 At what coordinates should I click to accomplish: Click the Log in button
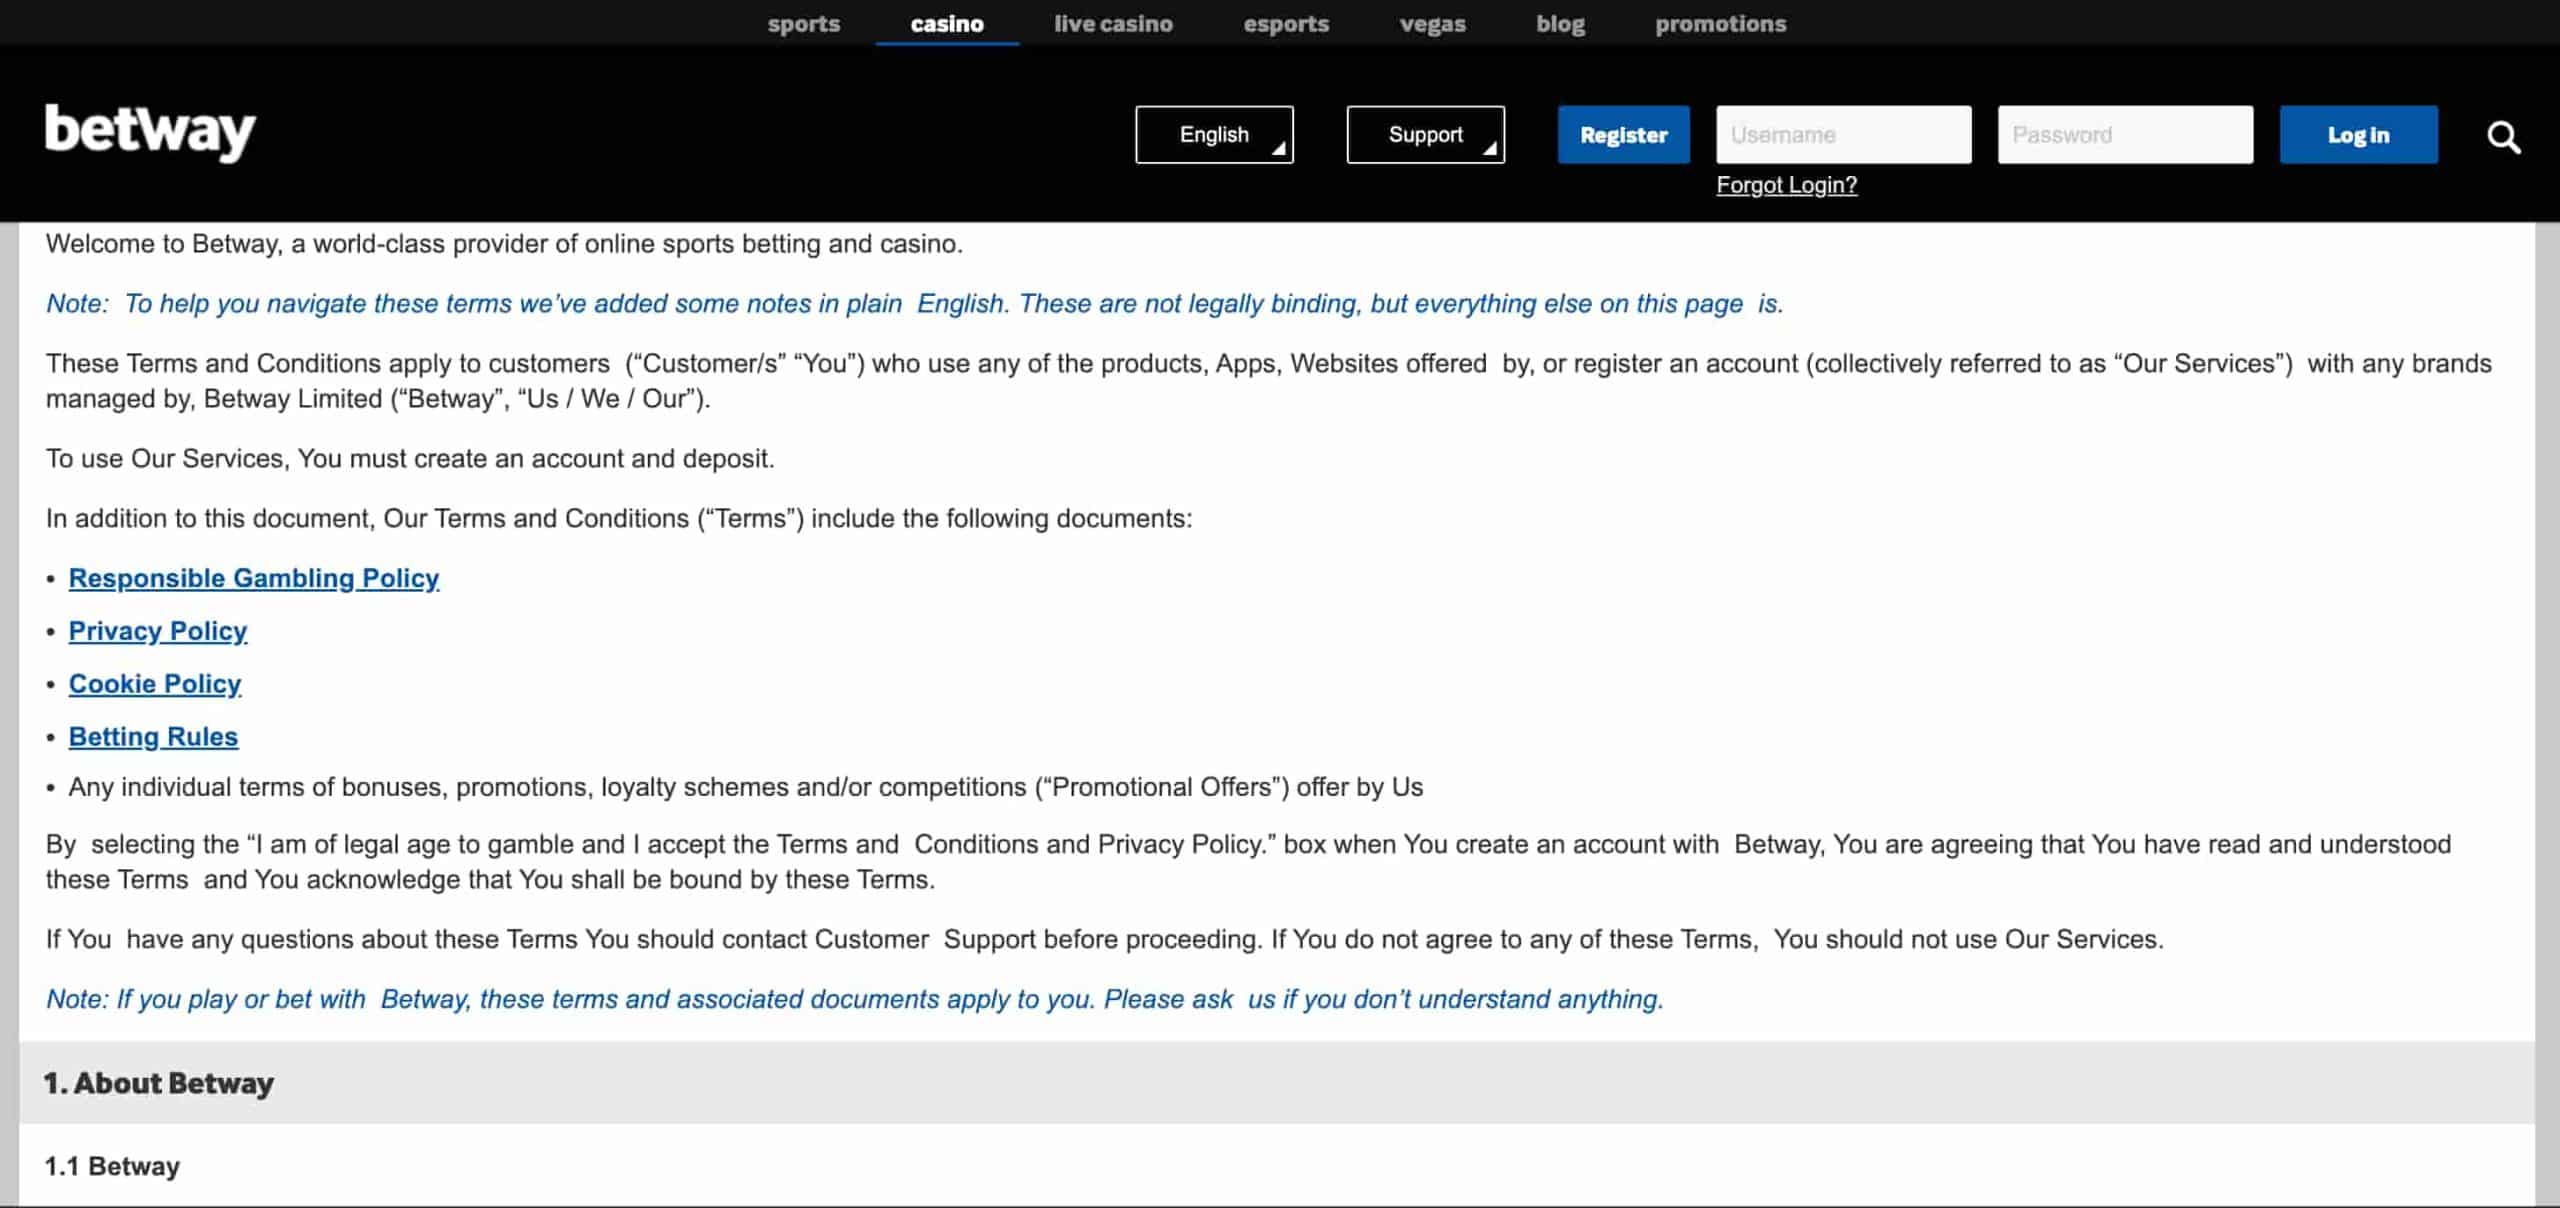click(x=2358, y=134)
